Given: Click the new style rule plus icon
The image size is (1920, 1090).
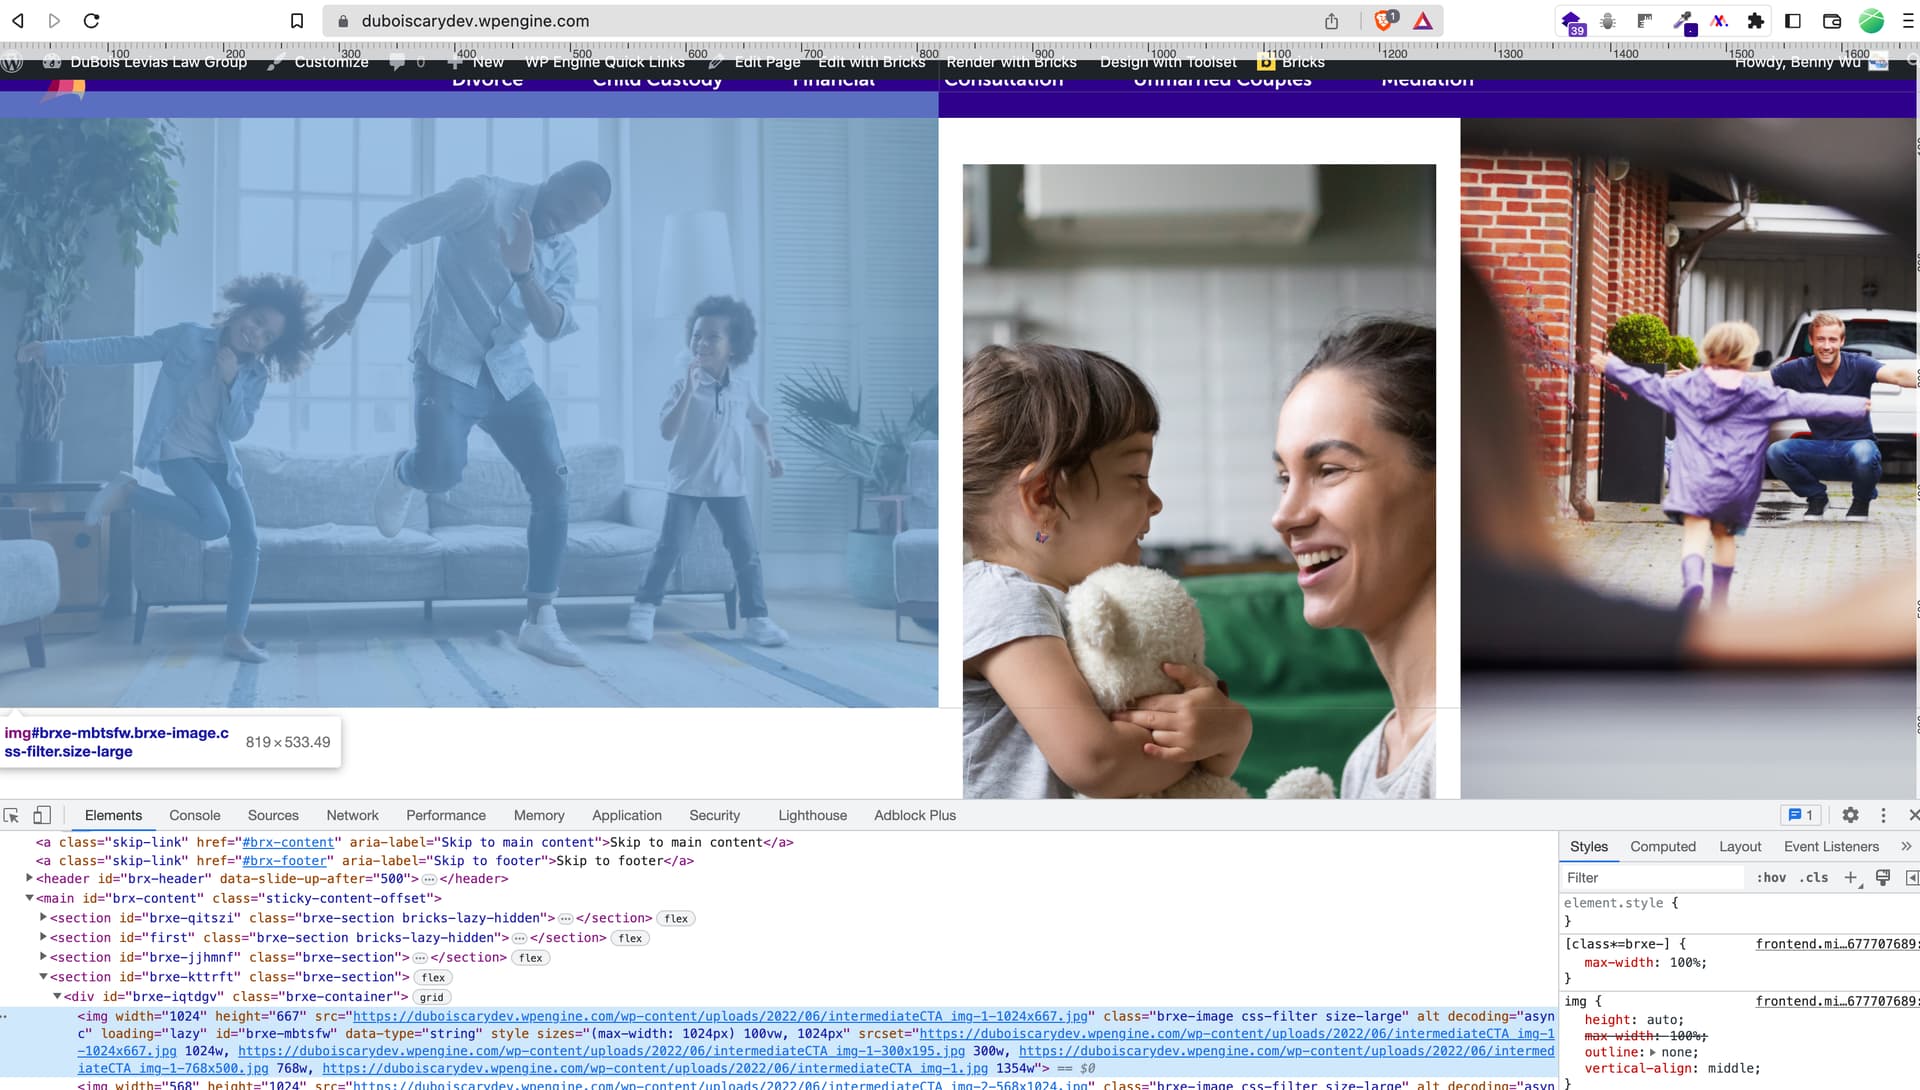Looking at the screenshot, I should click(1850, 877).
